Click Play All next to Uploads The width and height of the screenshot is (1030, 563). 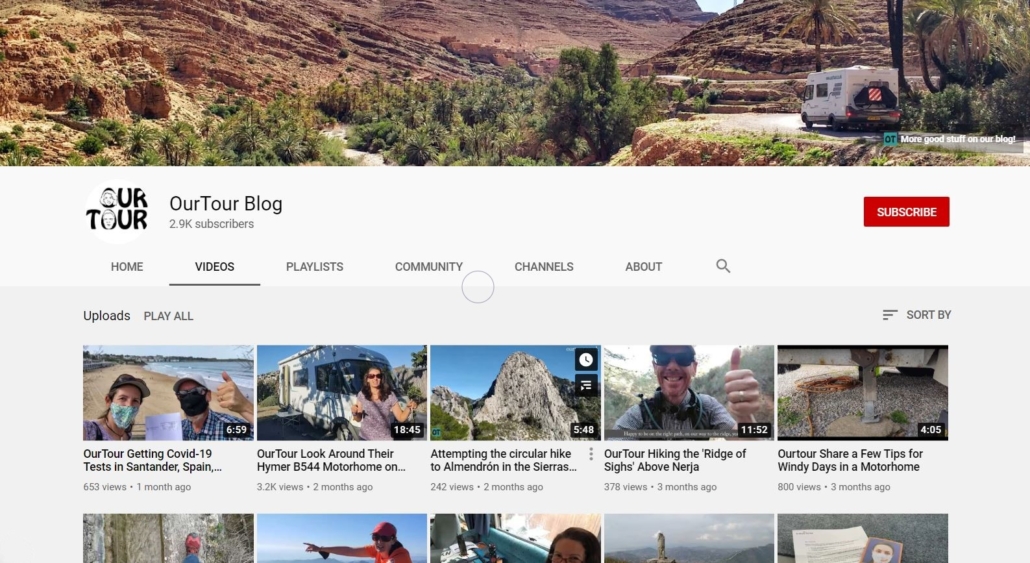click(x=168, y=316)
